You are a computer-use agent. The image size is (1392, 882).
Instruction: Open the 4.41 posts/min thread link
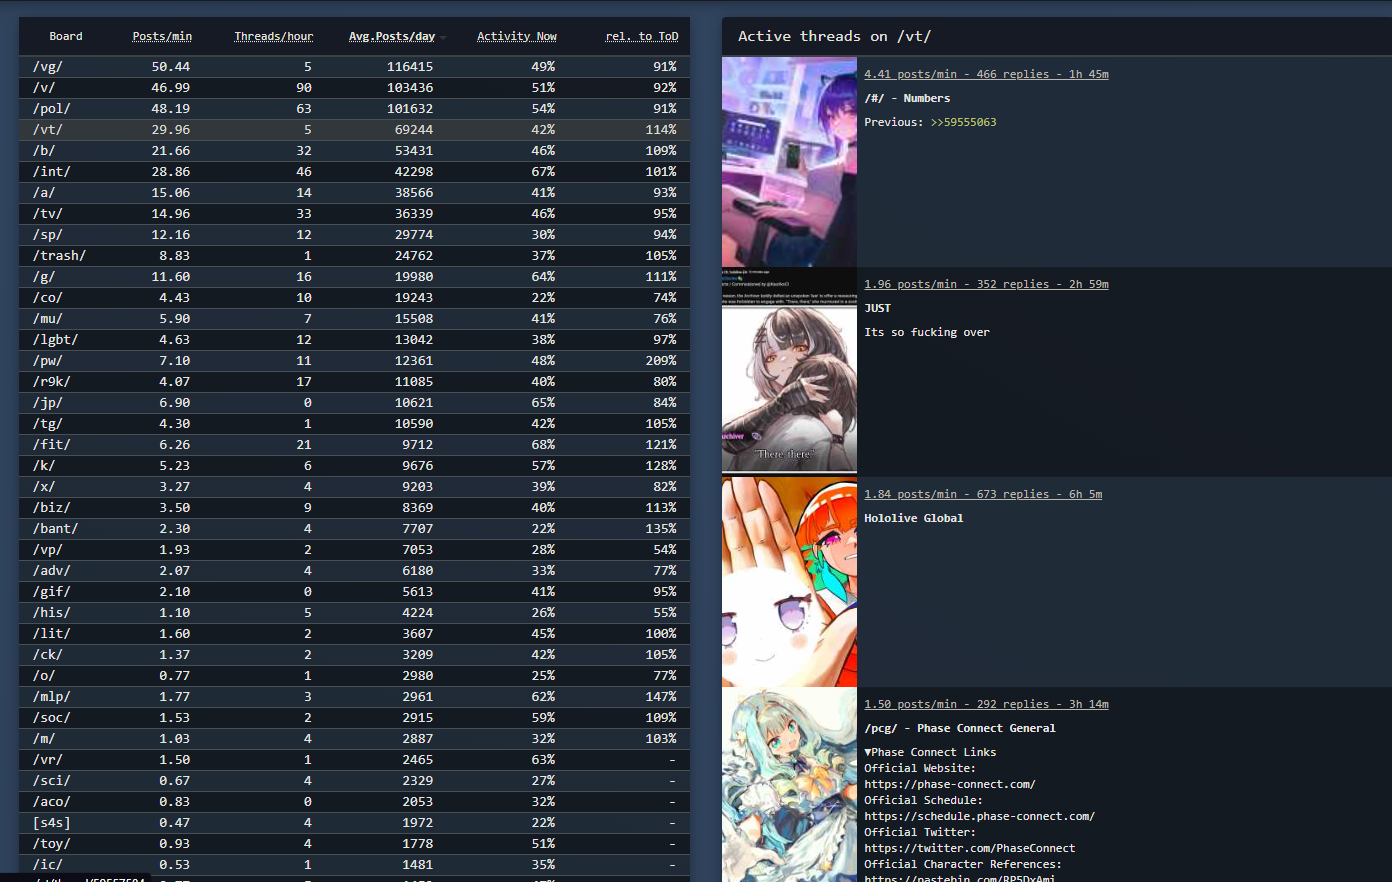[985, 74]
